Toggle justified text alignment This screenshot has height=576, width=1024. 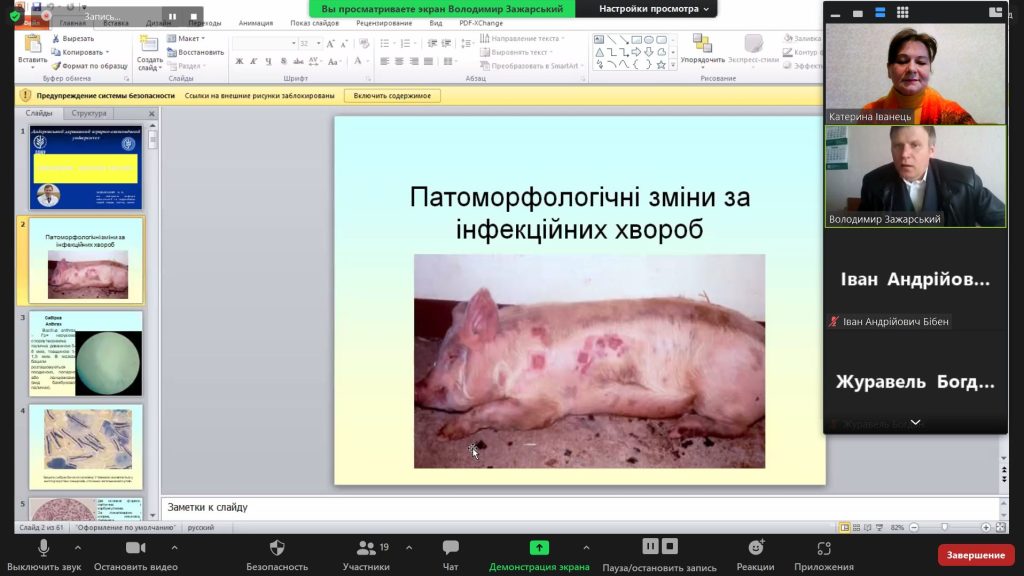pyautogui.click(x=428, y=61)
